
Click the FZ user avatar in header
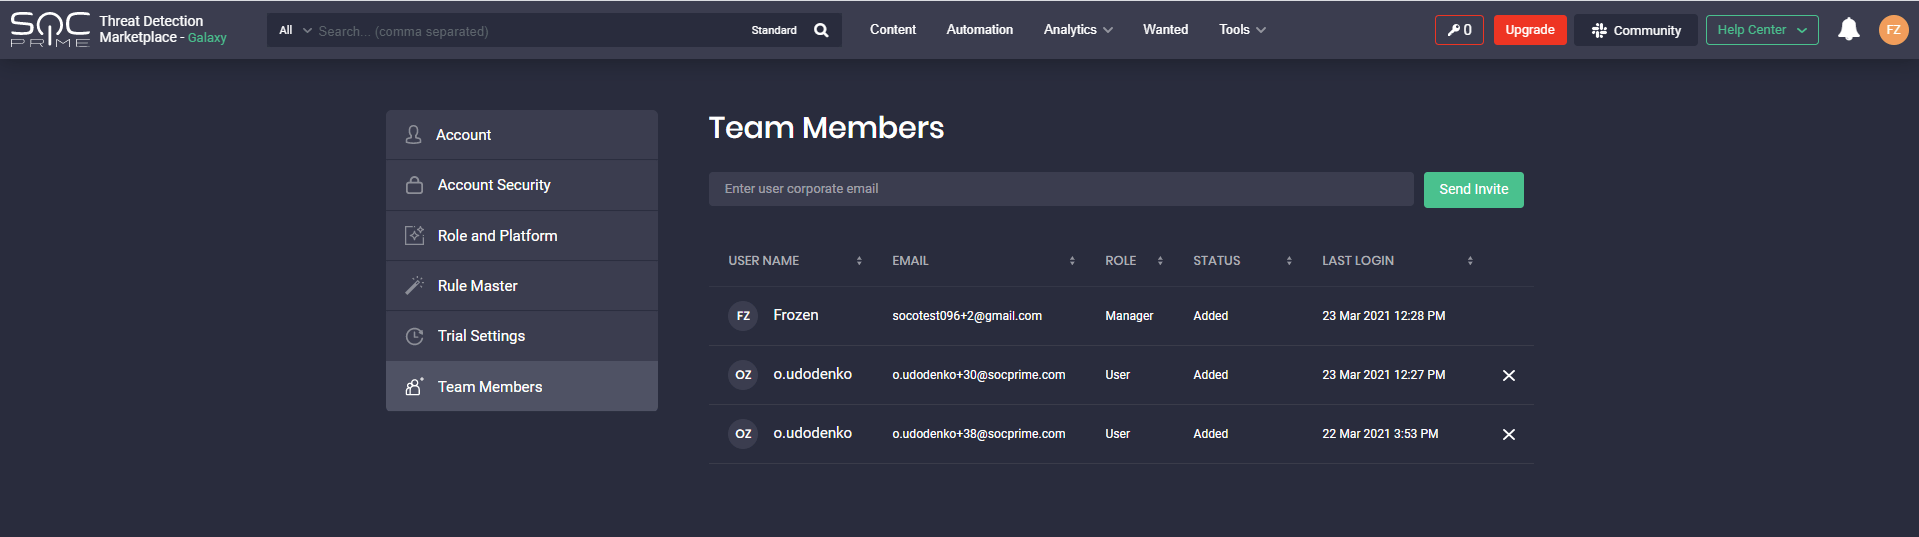(x=1893, y=30)
